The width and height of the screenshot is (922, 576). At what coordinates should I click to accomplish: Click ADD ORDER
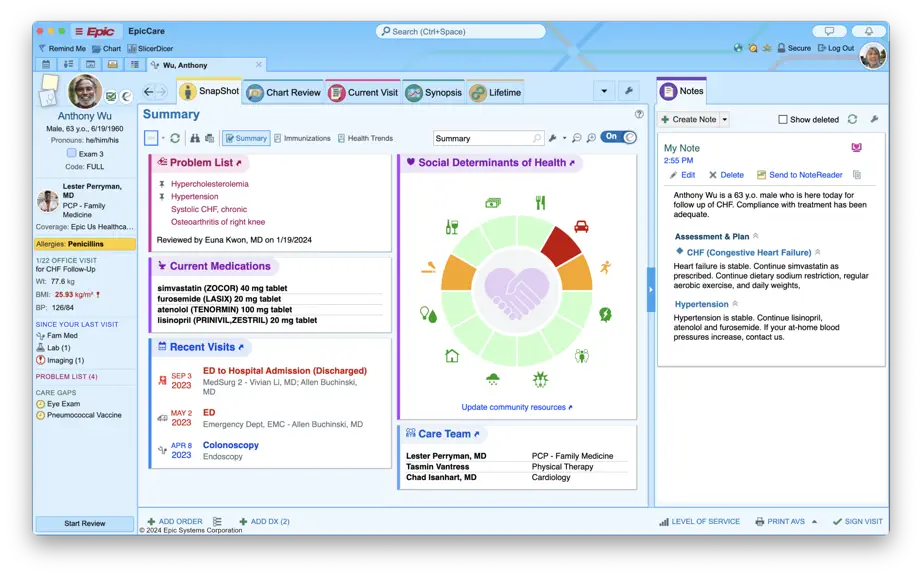click(175, 521)
